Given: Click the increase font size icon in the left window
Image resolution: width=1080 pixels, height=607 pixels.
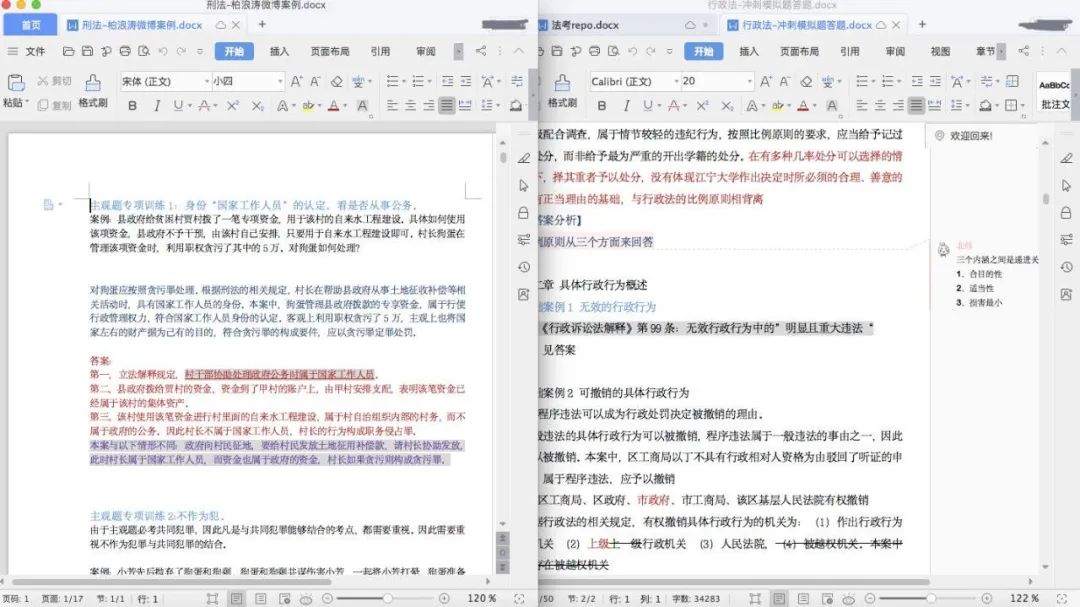Looking at the screenshot, I should pos(296,81).
